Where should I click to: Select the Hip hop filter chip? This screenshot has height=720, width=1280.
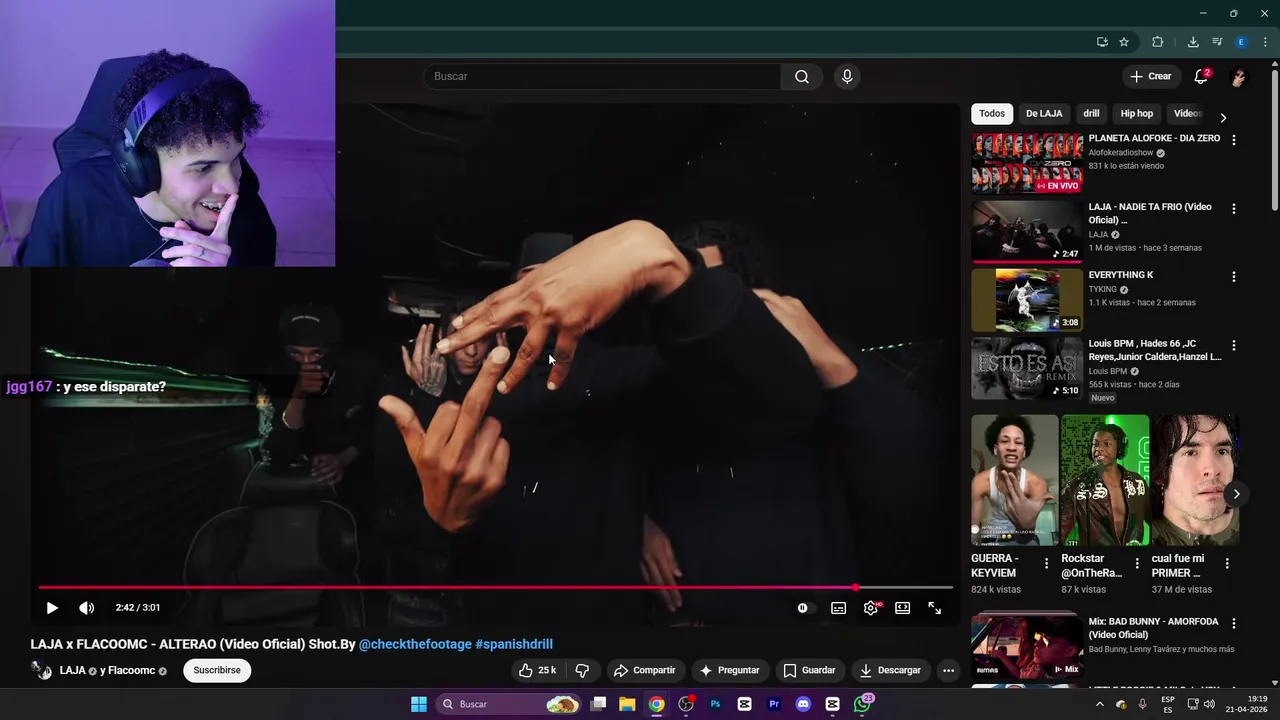pos(1137,114)
